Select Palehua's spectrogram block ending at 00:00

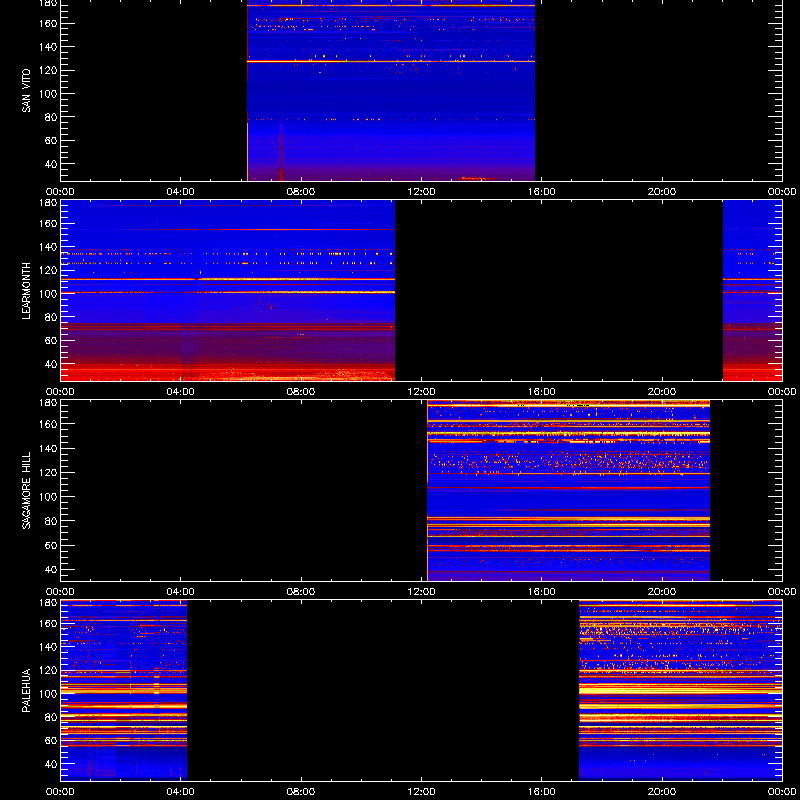click(681, 690)
